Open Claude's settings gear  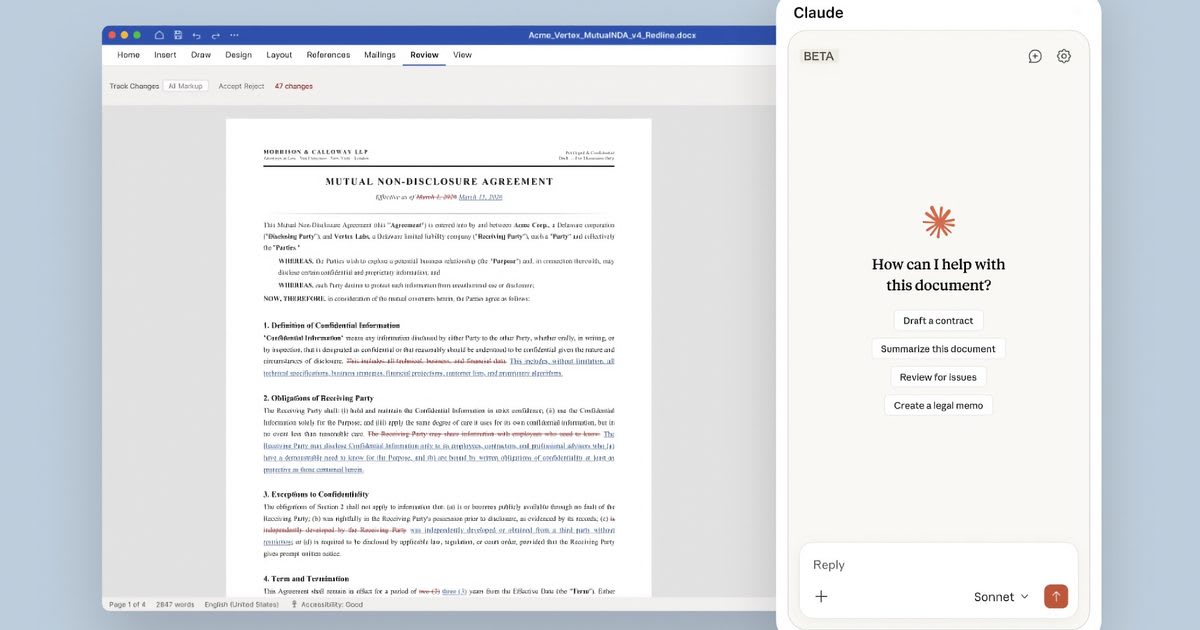1063,56
